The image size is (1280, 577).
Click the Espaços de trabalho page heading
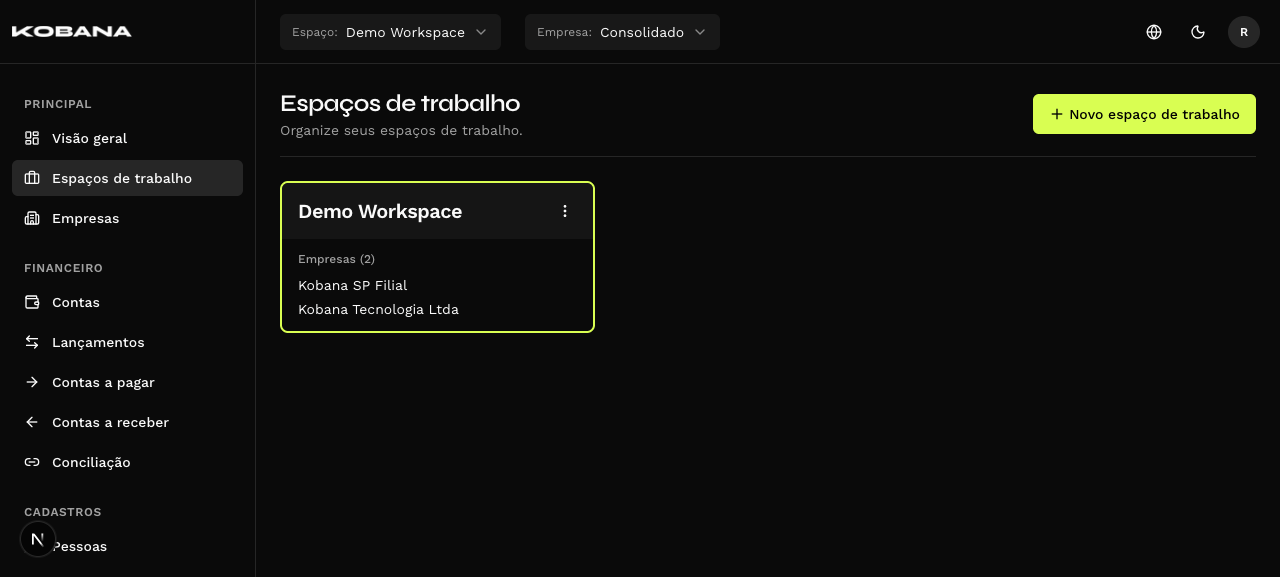(400, 103)
